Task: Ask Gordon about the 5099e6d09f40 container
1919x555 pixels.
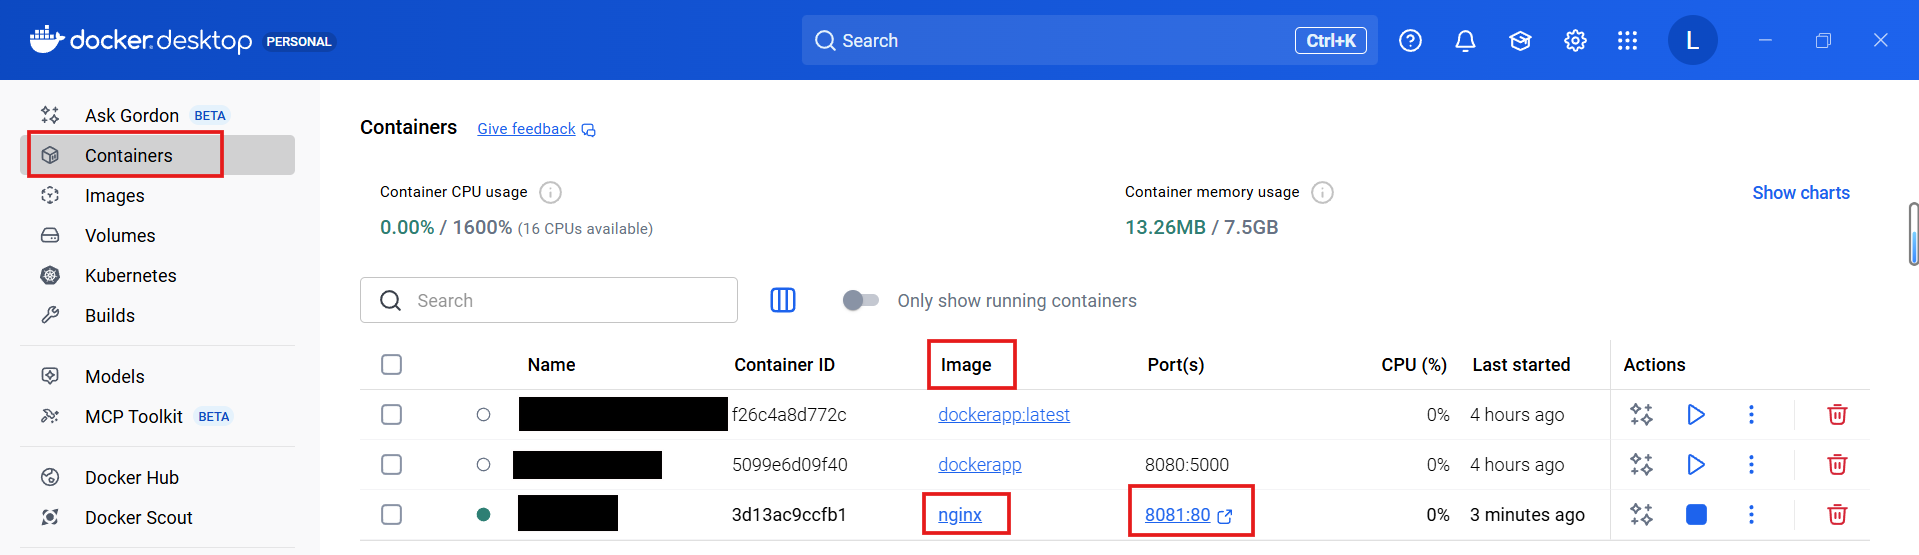Action: pos(1641,464)
